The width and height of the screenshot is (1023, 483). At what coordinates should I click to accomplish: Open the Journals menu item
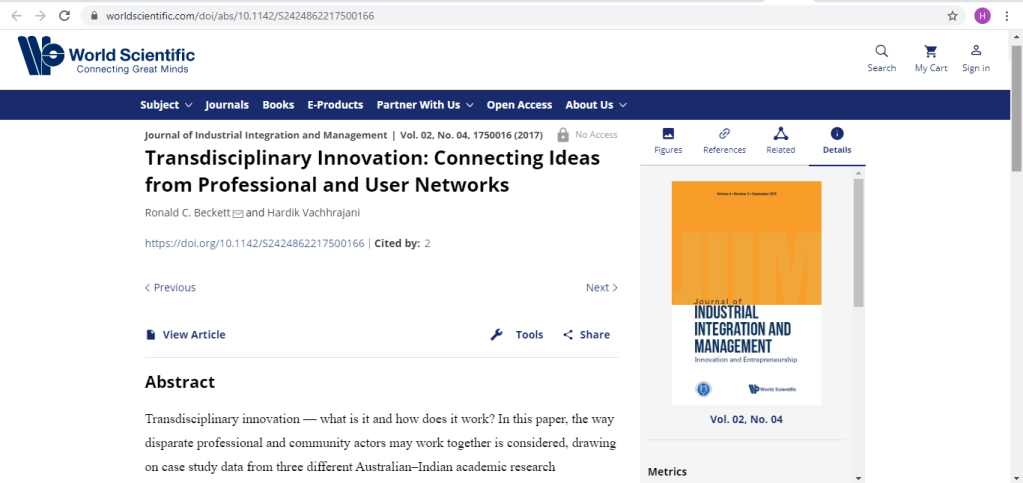click(227, 105)
